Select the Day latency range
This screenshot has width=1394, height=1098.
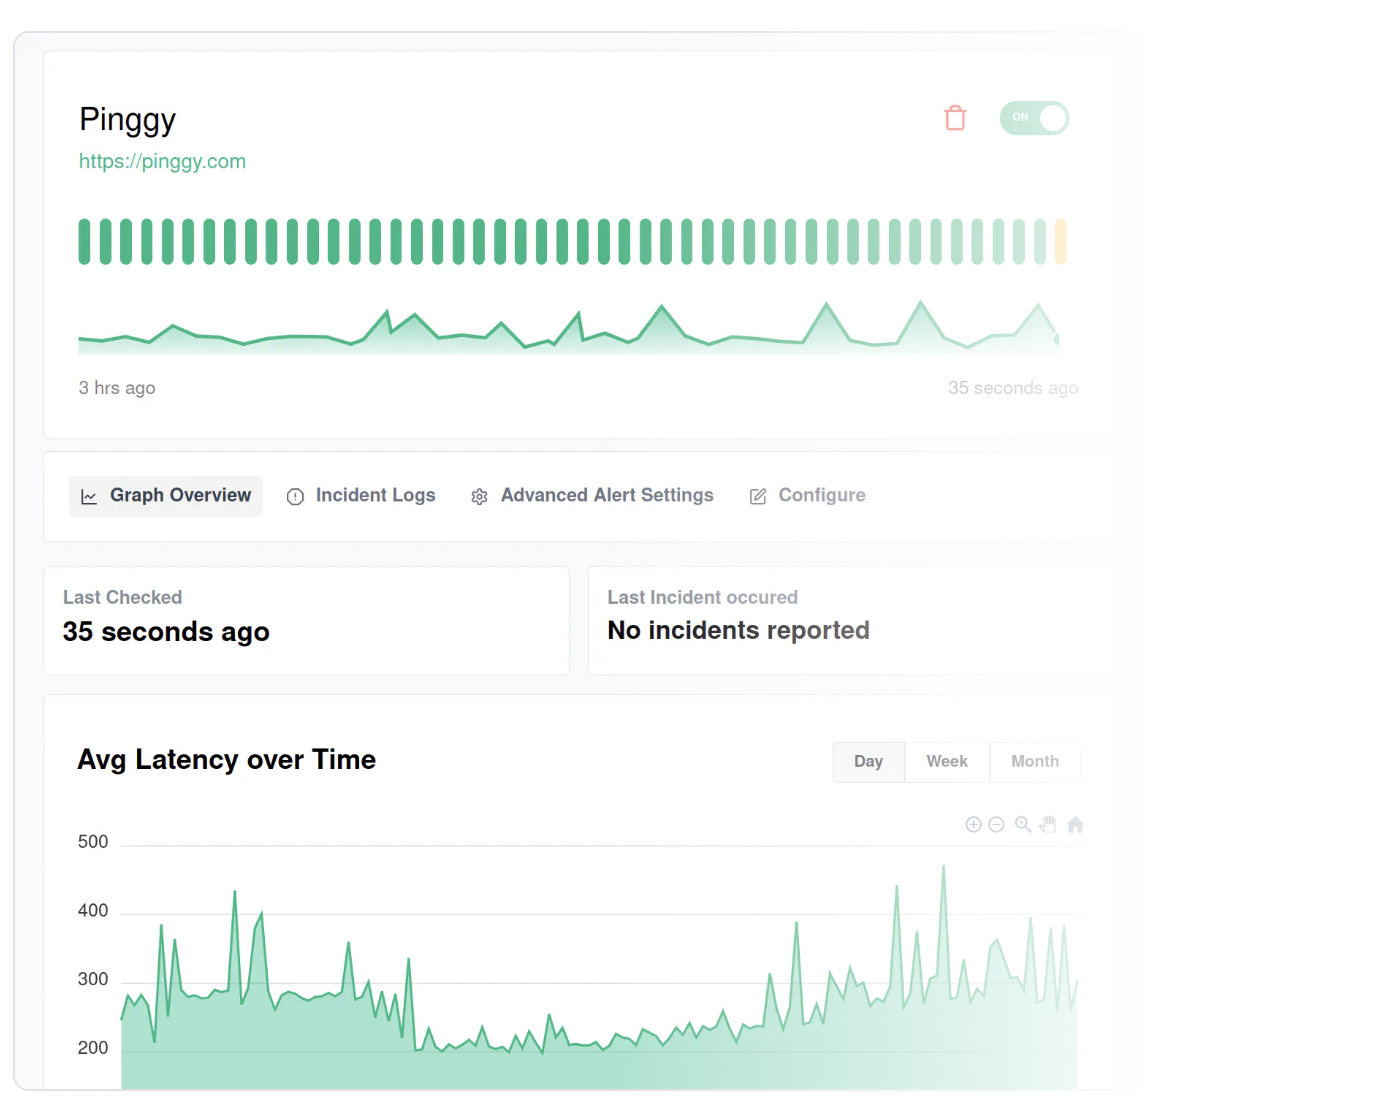click(x=868, y=762)
